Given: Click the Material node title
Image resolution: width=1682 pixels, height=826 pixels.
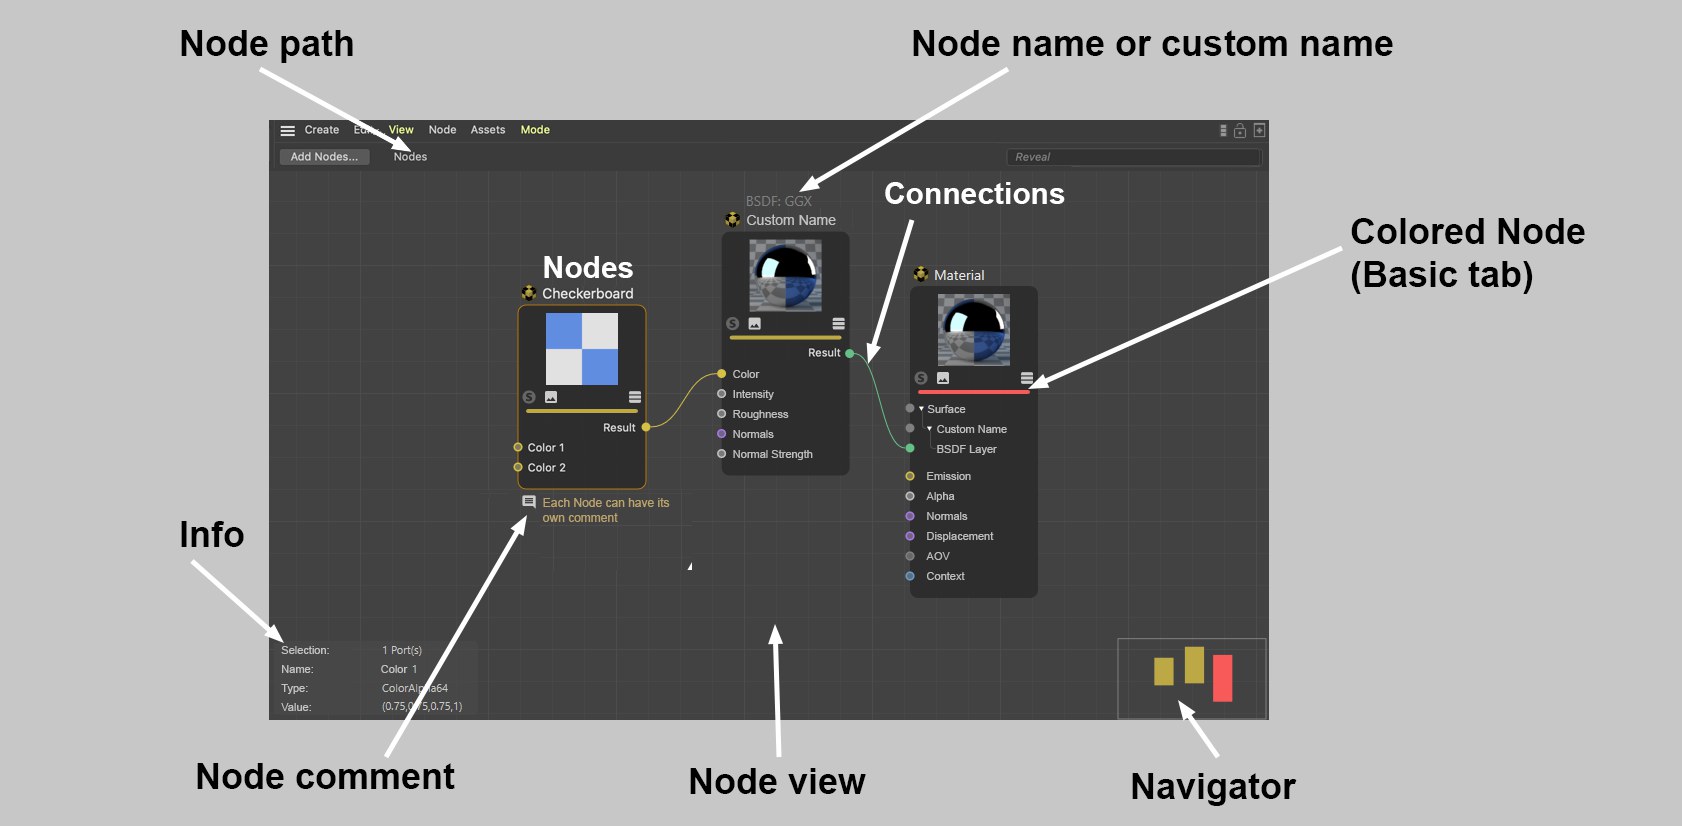Looking at the screenshot, I should click(x=959, y=275).
